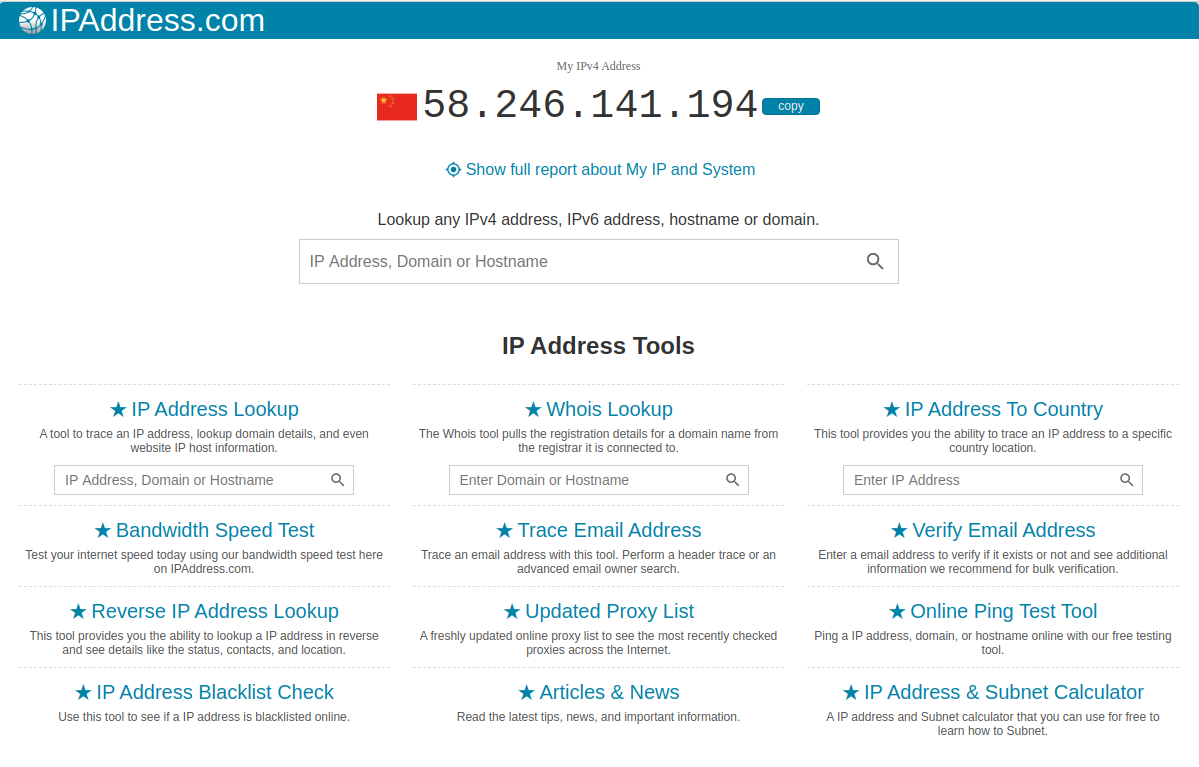The width and height of the screenshot is (1199, 767).
Task: Open the IP Address Lookup tool link
Action: 204,409
